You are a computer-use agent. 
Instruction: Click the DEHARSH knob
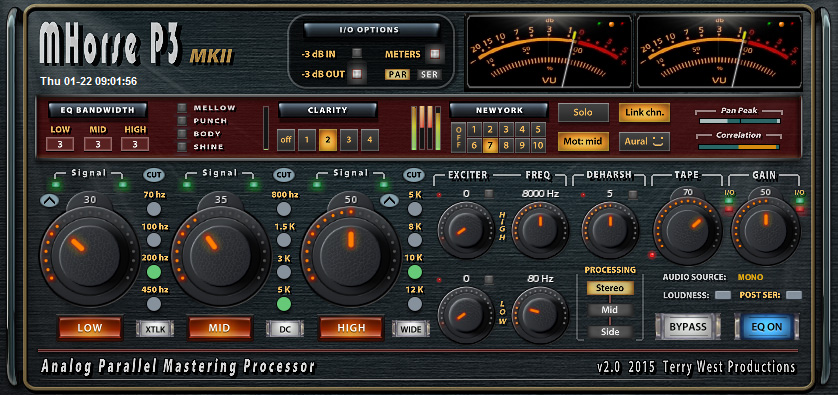pos(610,230)
